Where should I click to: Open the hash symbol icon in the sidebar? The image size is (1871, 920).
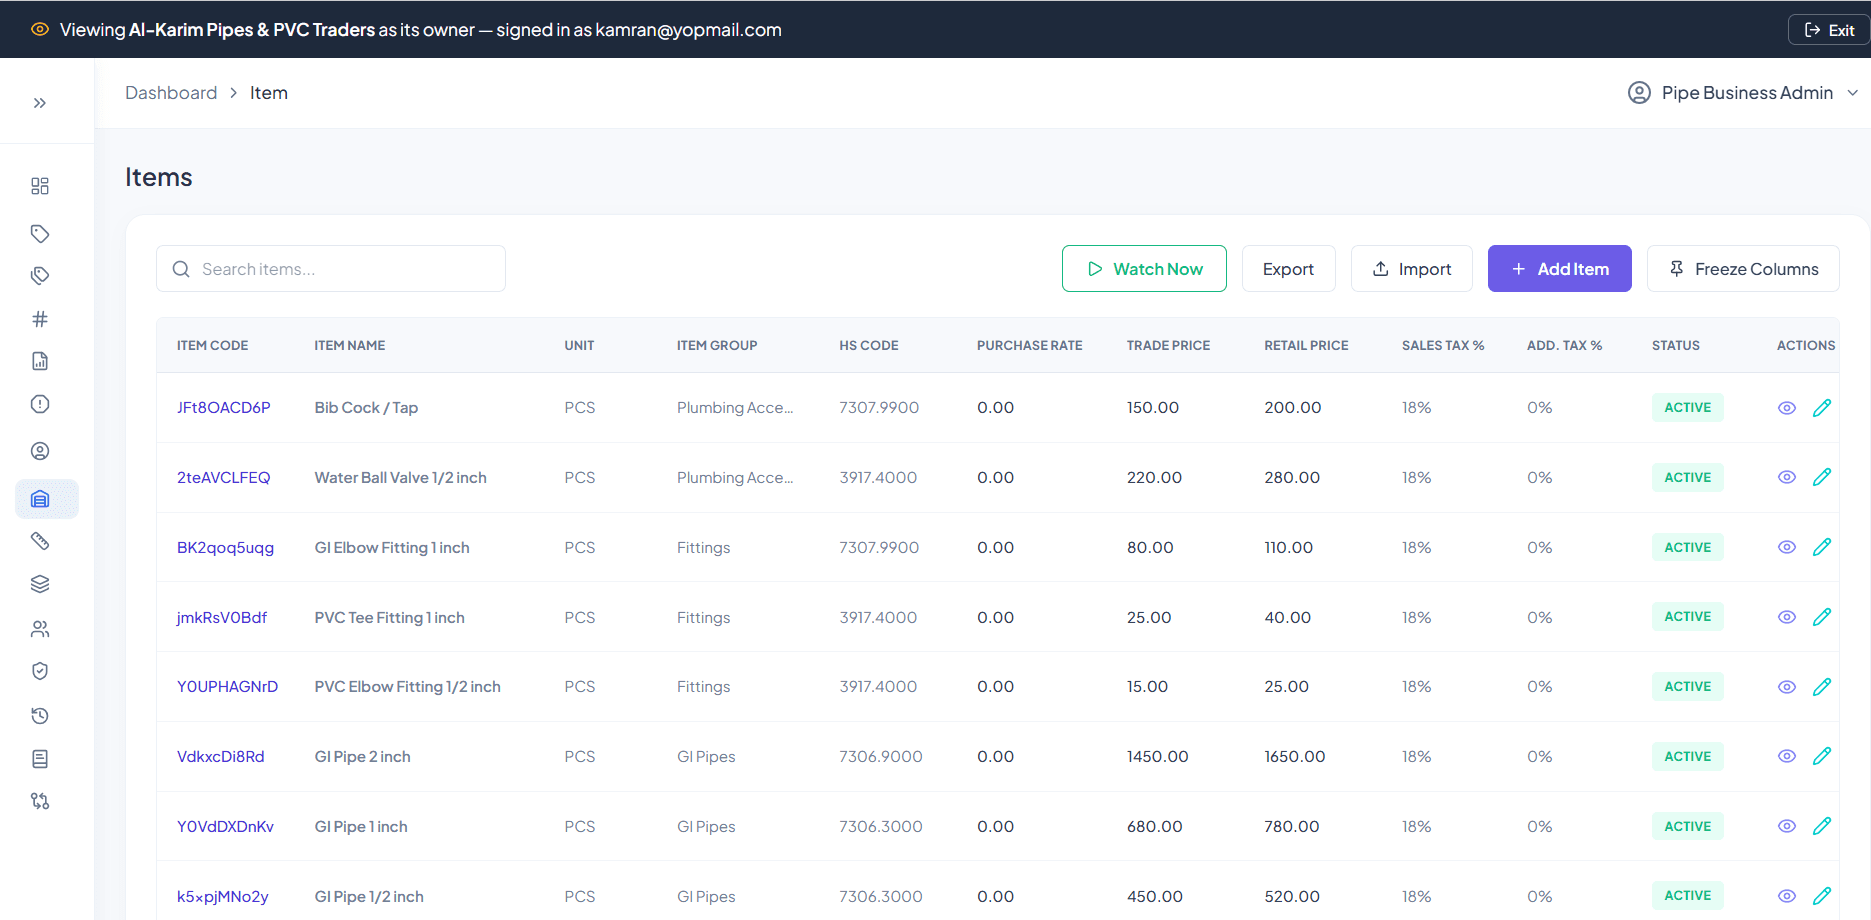[40, 319]
